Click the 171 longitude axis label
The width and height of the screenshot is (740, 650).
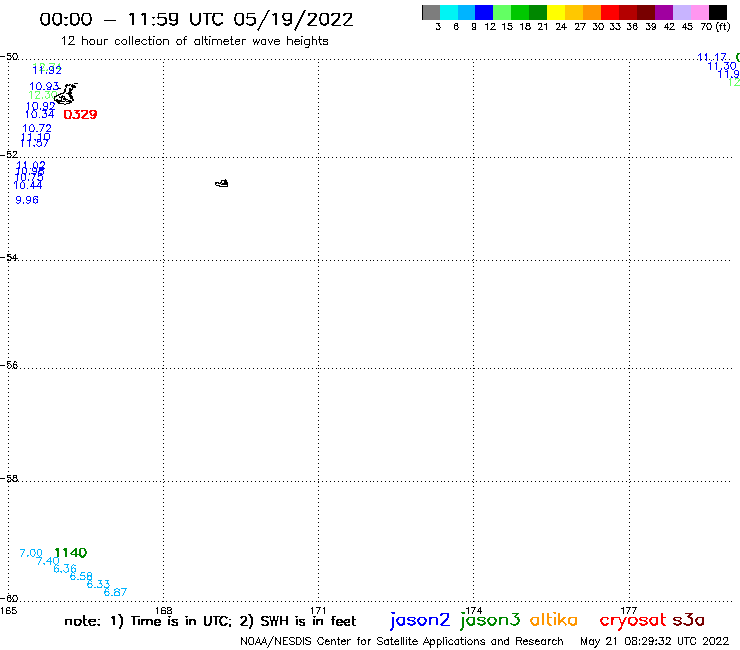pyautogui.click(x=319, y=610)
